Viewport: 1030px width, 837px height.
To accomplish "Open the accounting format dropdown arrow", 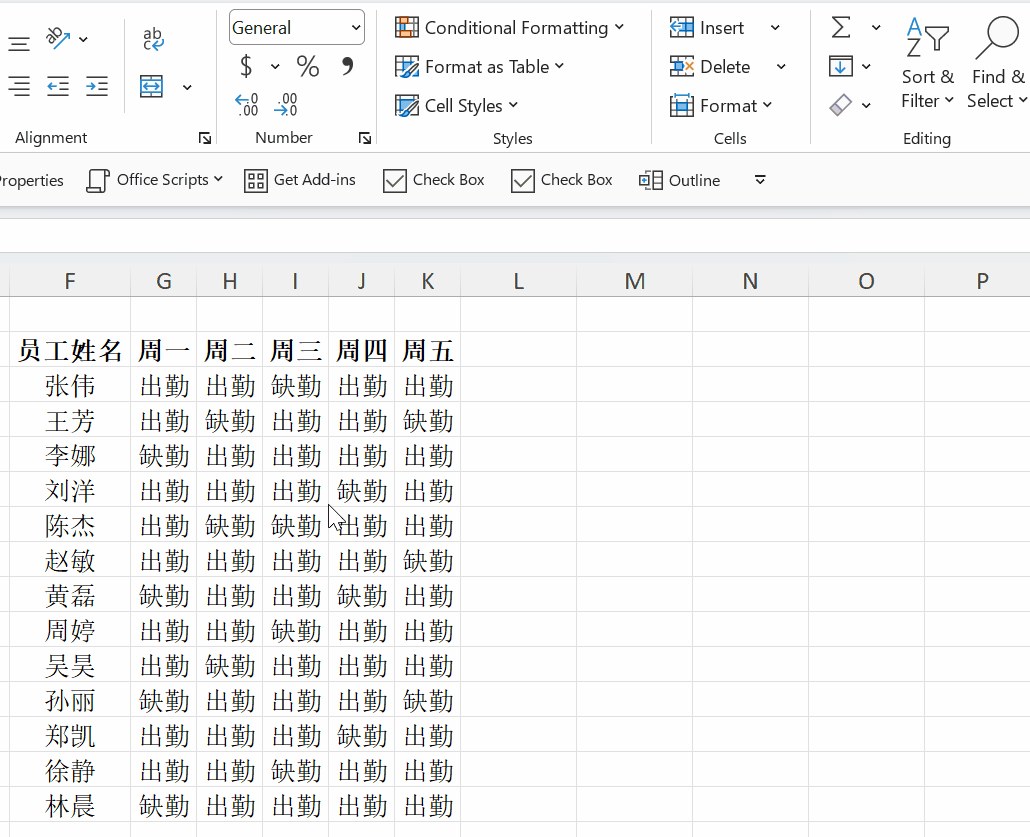I will 275,66.
